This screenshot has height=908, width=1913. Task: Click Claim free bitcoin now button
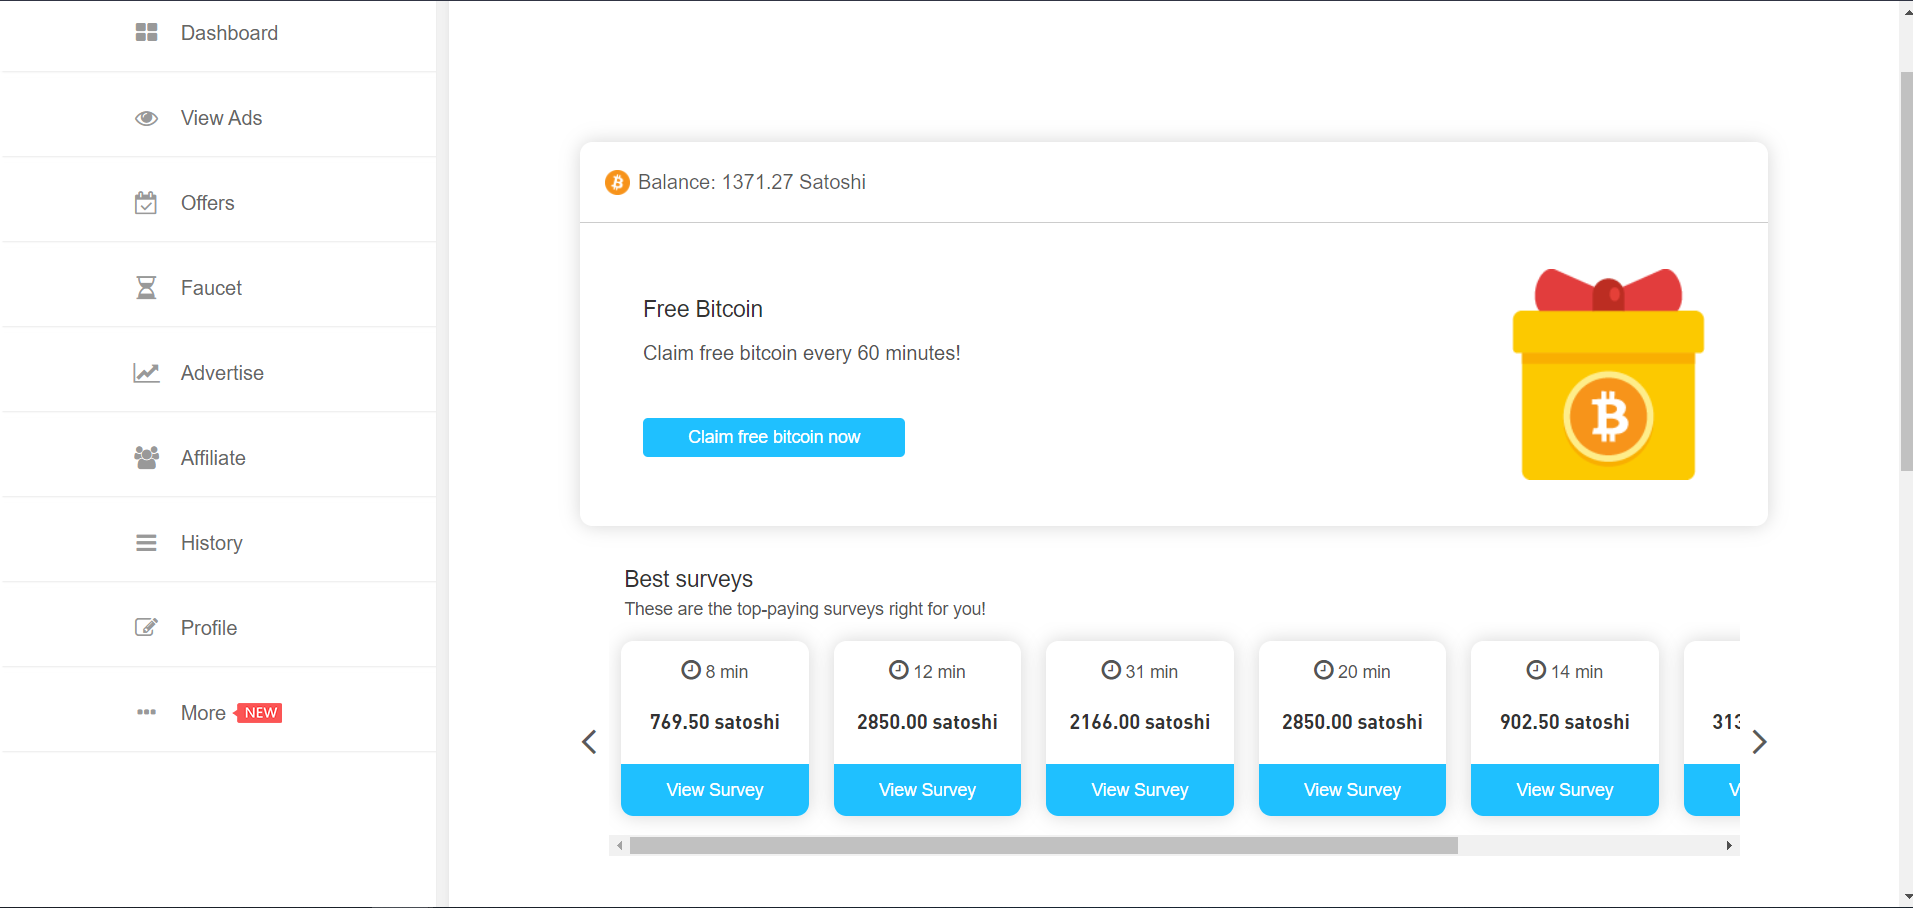point(774,437)
